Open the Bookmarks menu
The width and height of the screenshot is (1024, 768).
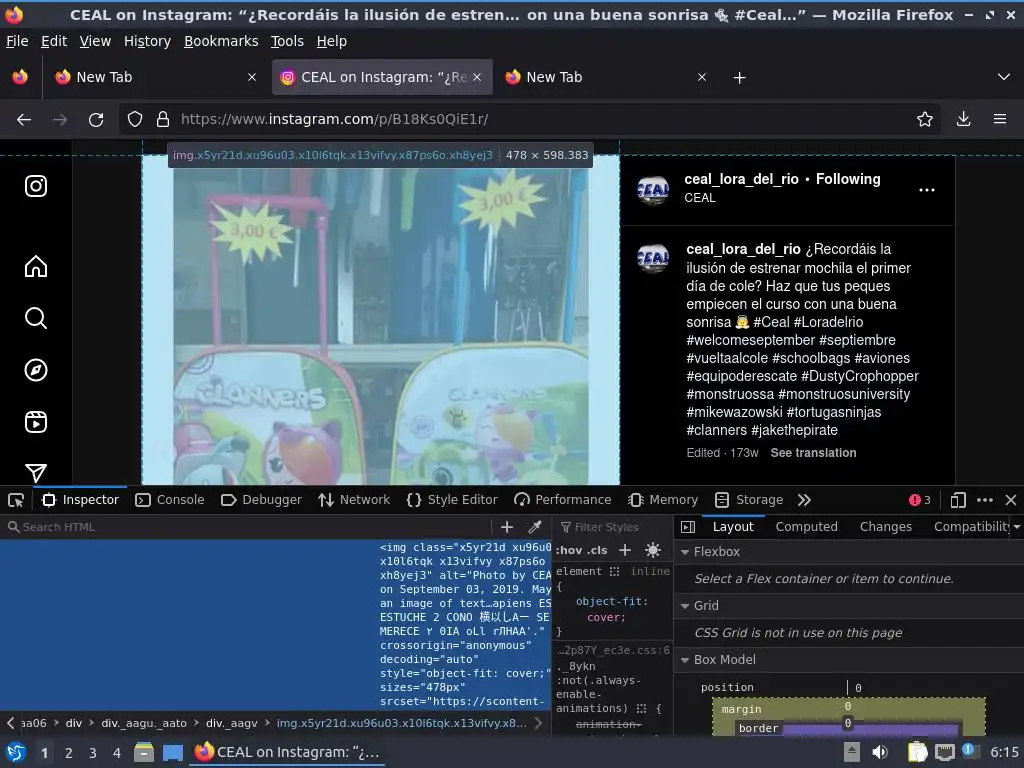click(x=221, y=41)
